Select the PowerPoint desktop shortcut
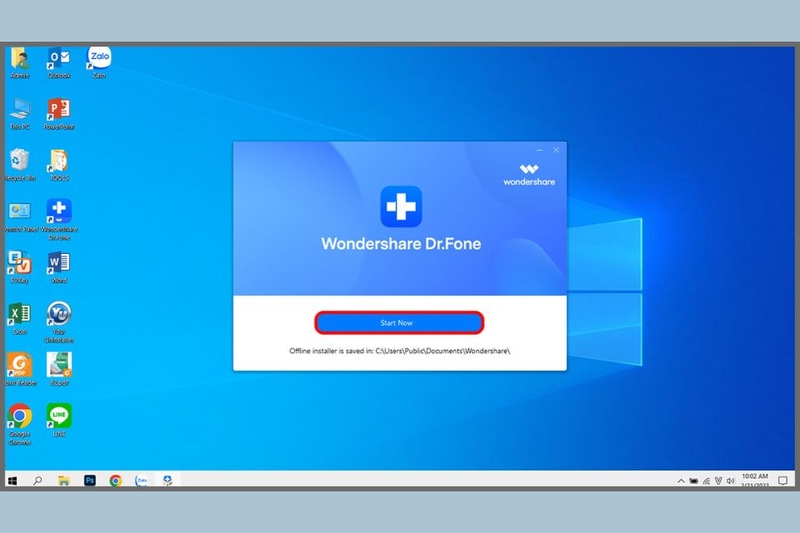The image size is (800, 533). 59,114
